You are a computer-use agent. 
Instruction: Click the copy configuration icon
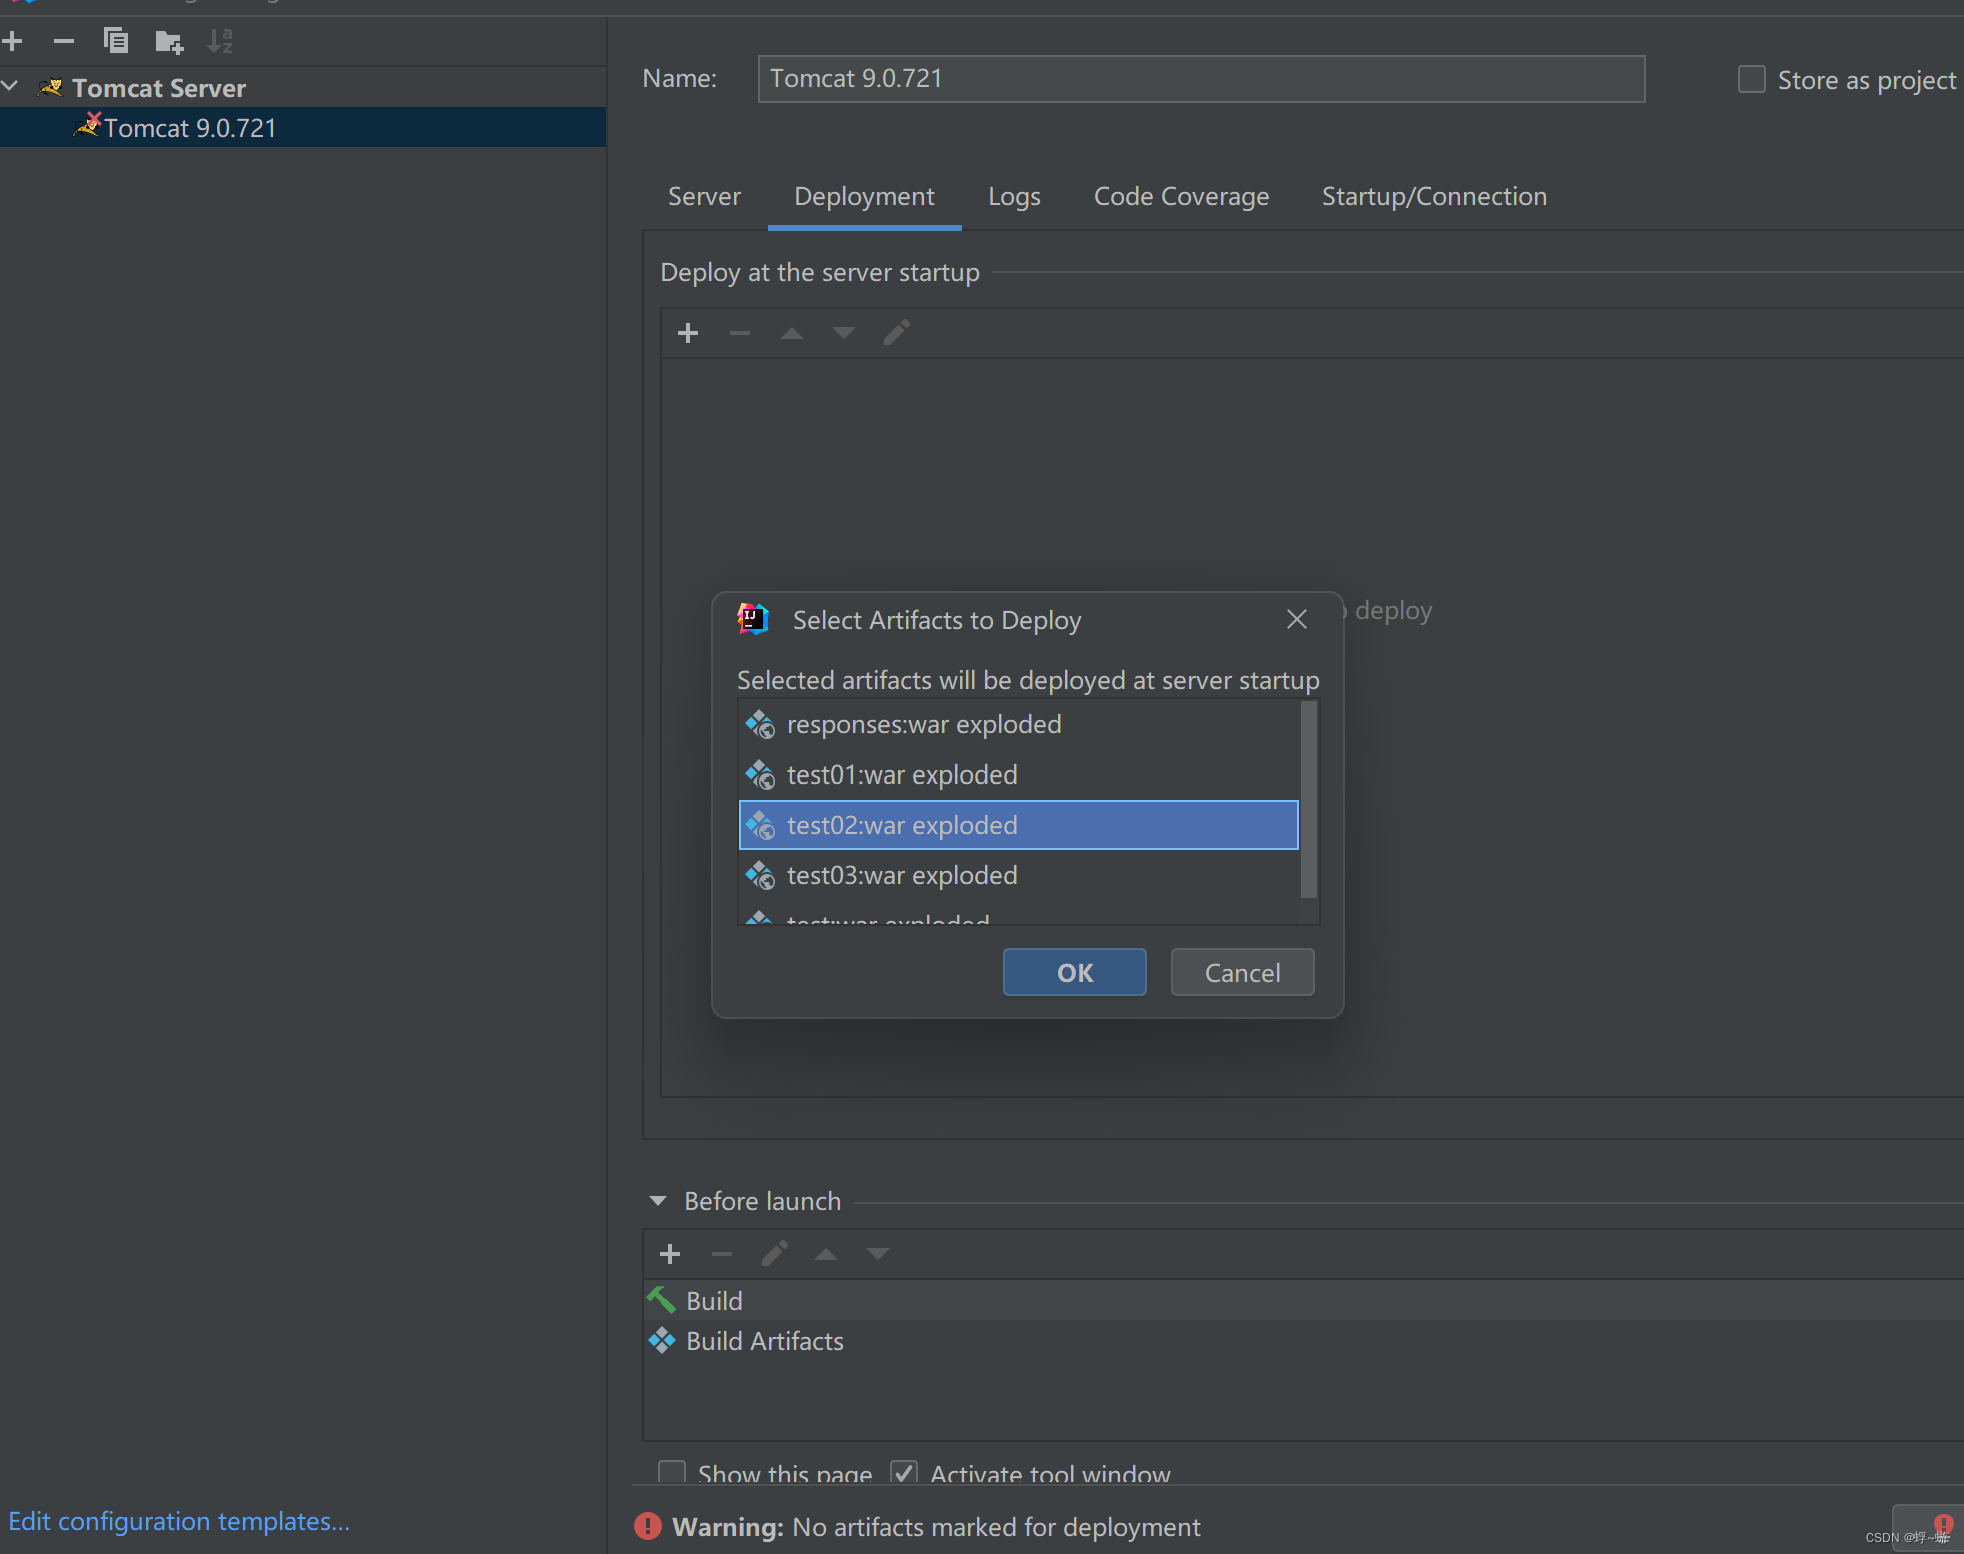(x=116, y=41)
